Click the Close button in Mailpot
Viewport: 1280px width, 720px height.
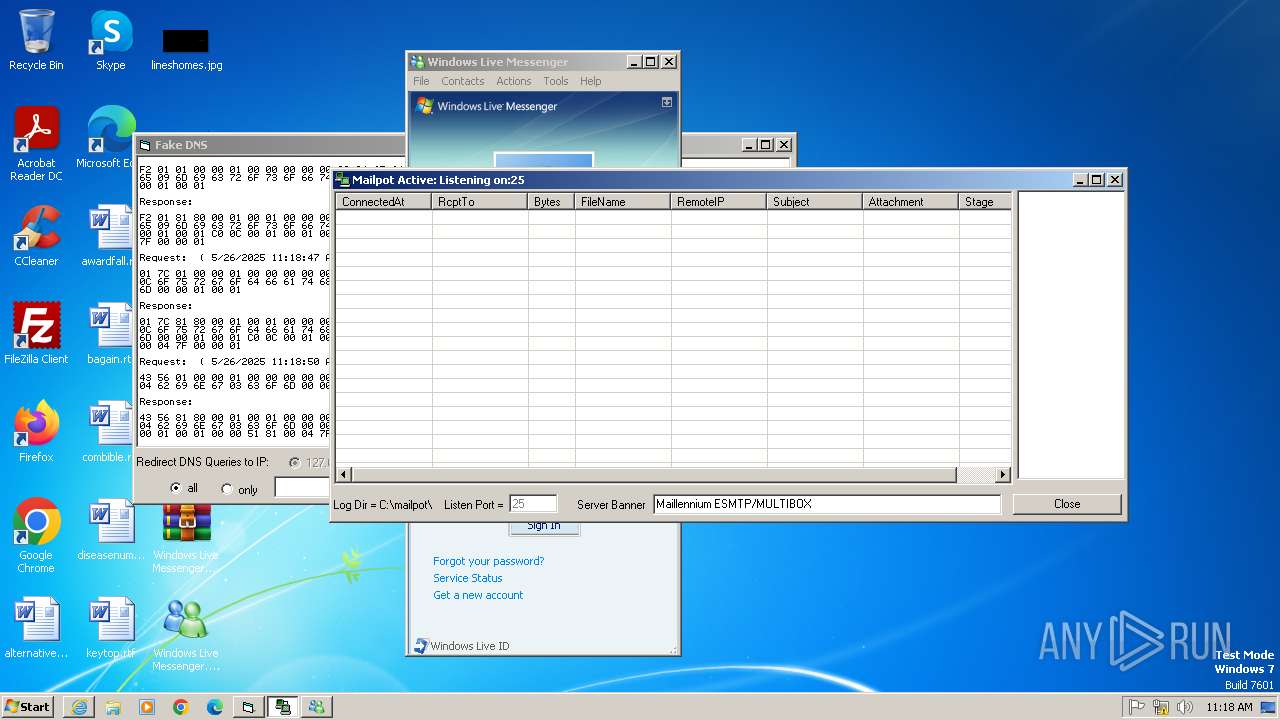click(x=1067, y=504)
